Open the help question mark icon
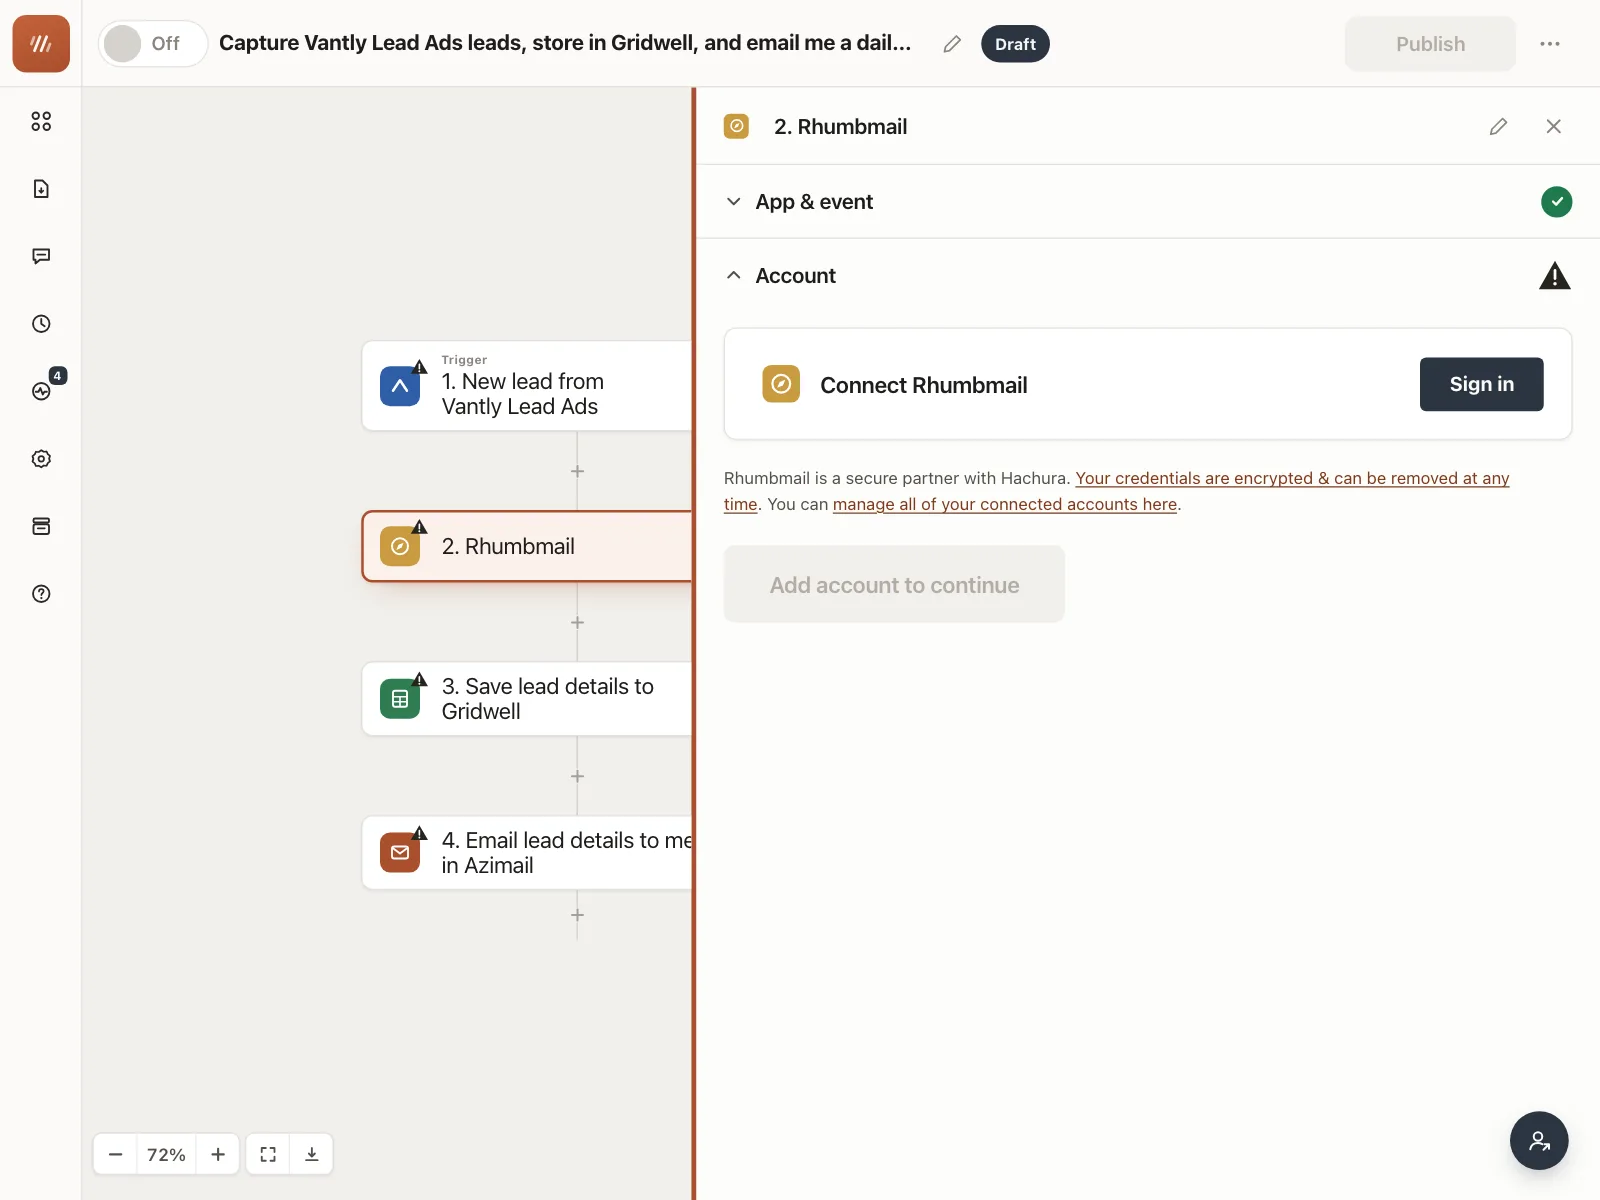Viewport: 1600px width, 1200px height. tap(41, 594)
